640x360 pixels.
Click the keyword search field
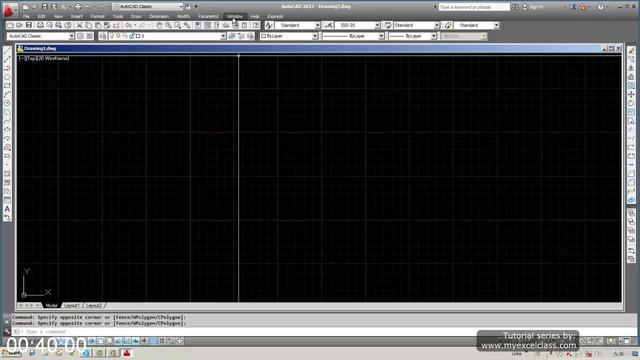[x=474, y=7]
